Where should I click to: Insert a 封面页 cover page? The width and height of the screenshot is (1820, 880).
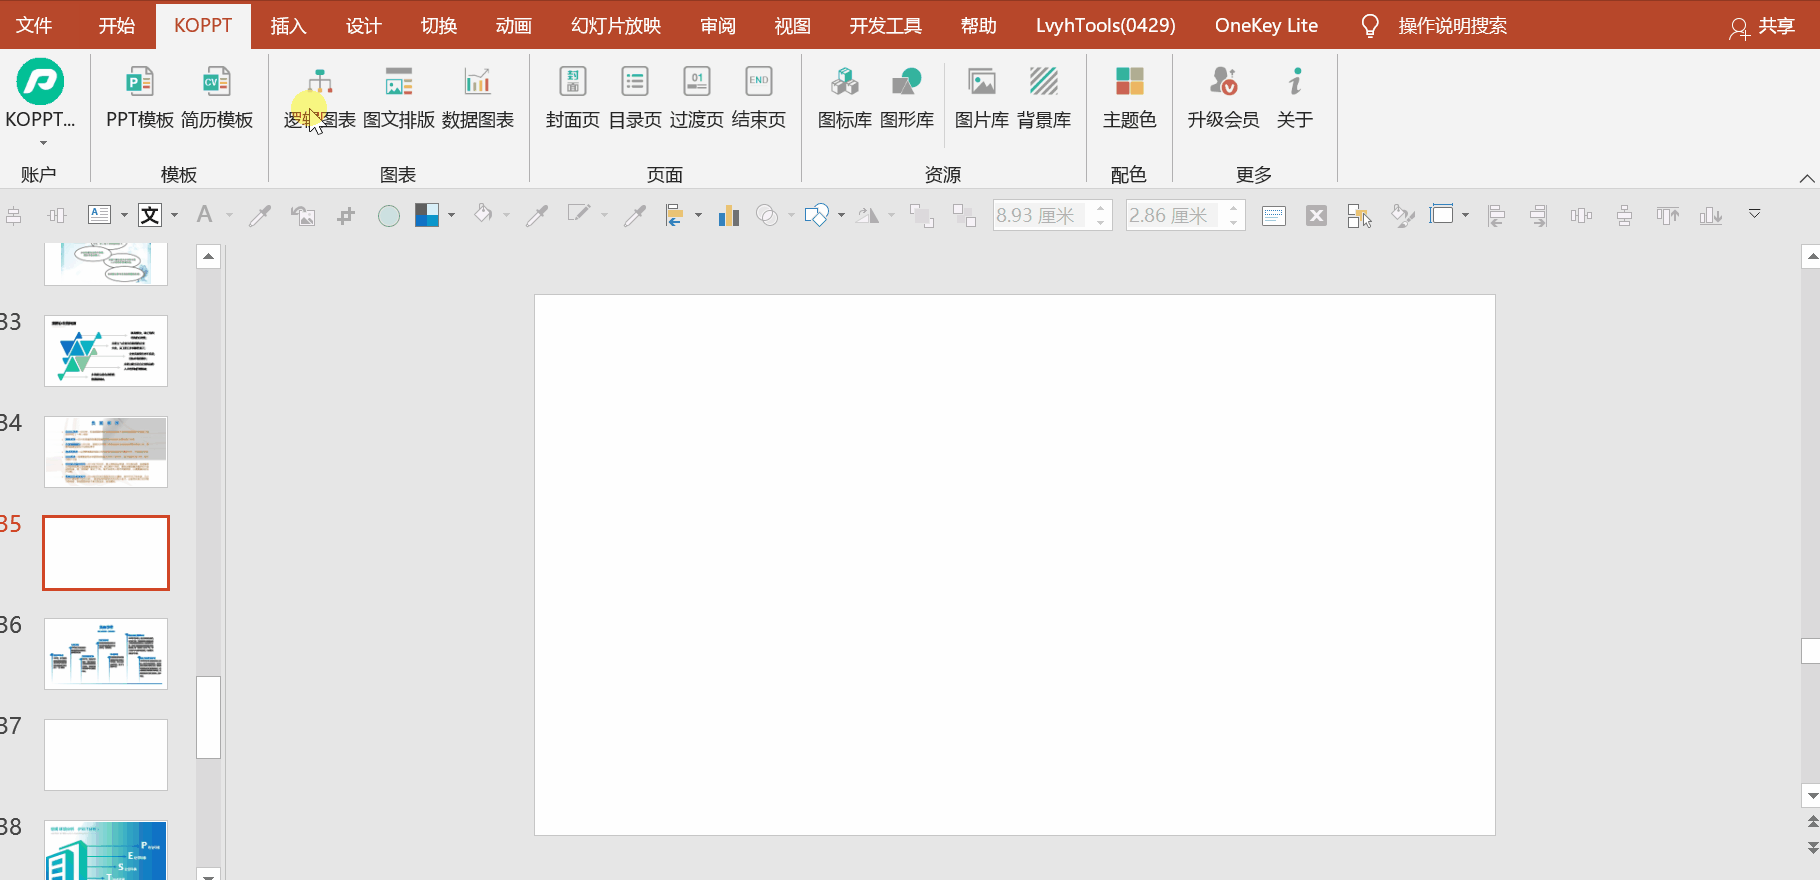tap(572, 96)
